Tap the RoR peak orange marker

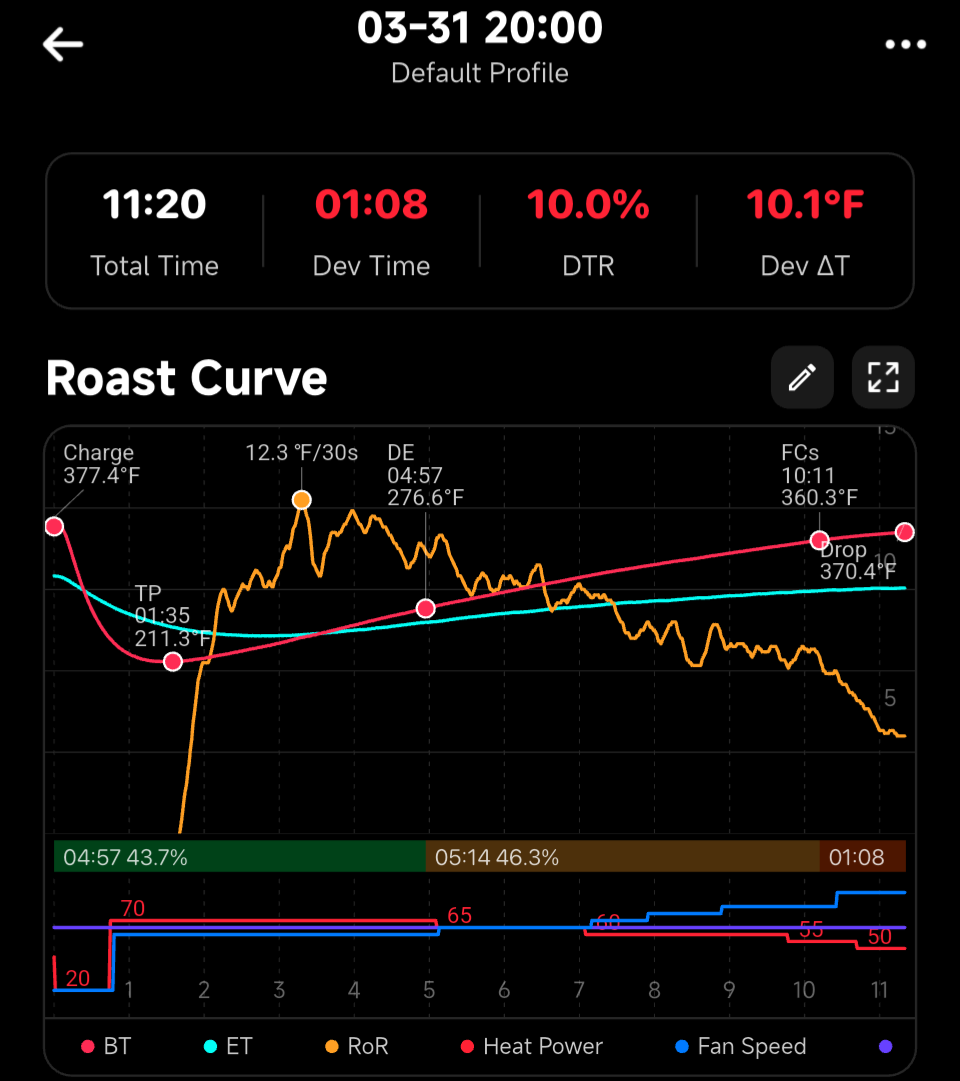[x=301, y=499]
